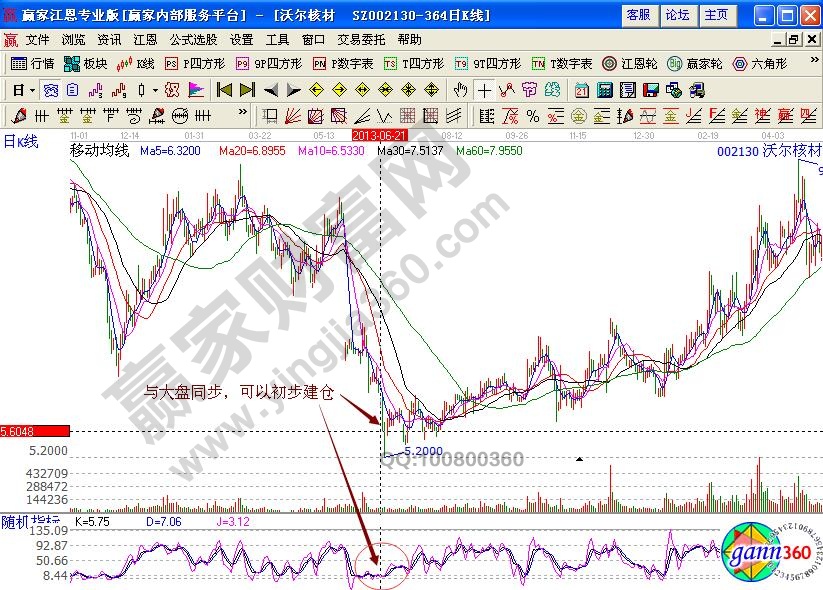Toggle the percent % coordinate button

point(532,115)
